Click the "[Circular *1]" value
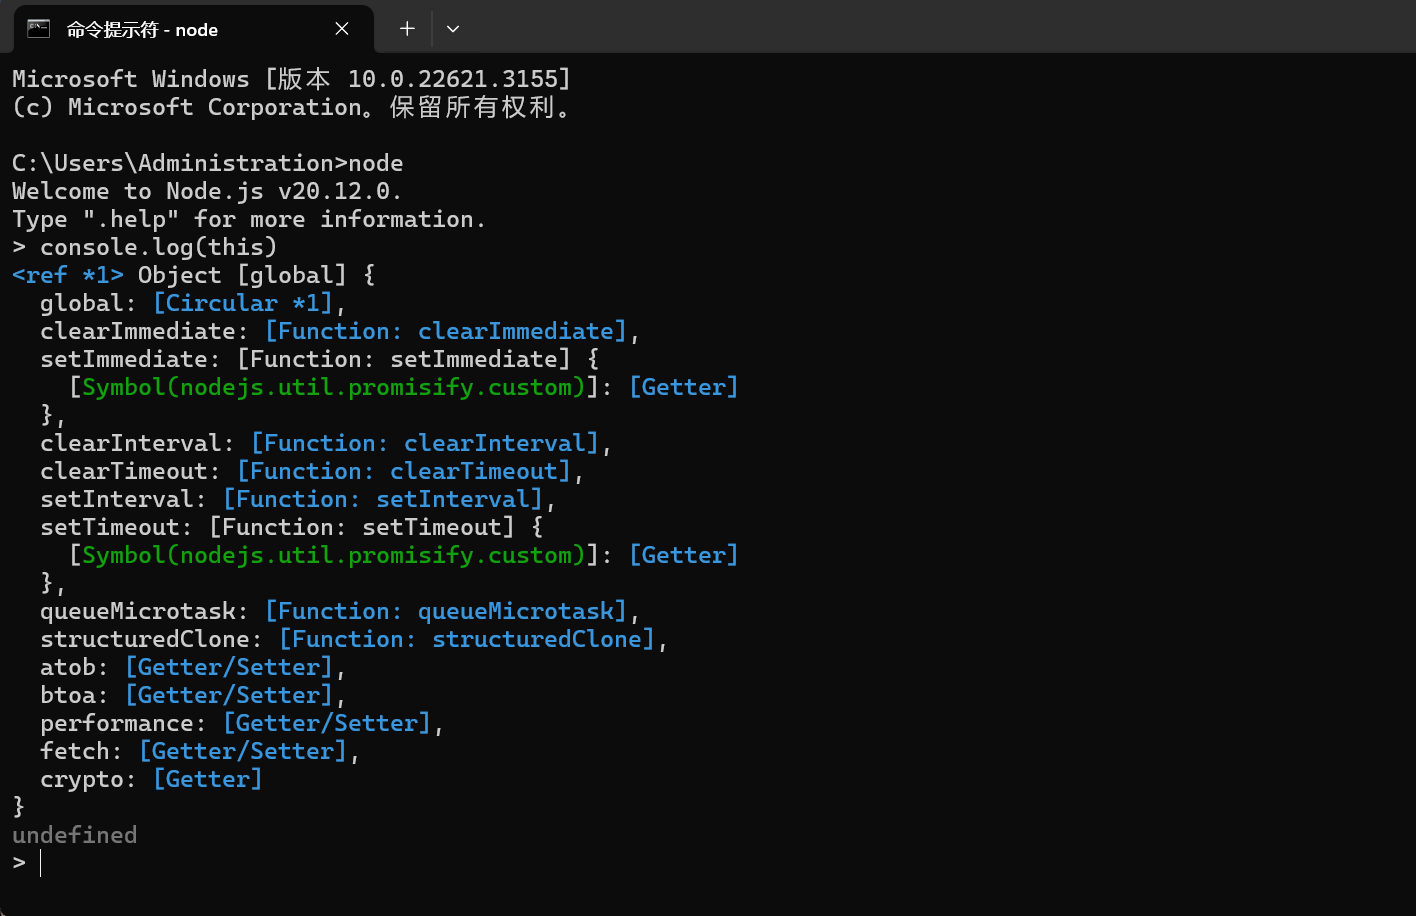This screenshot has height=916, width=1416. [x=243, y=303]
